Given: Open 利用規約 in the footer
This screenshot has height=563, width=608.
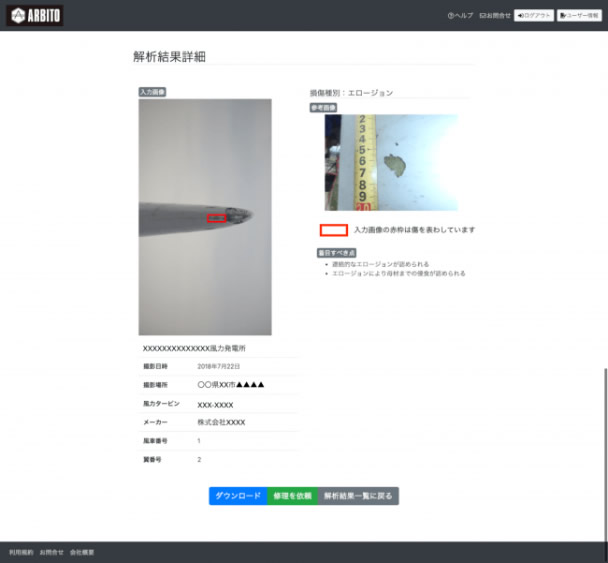Looking at the screenshot, I should 20,552.
